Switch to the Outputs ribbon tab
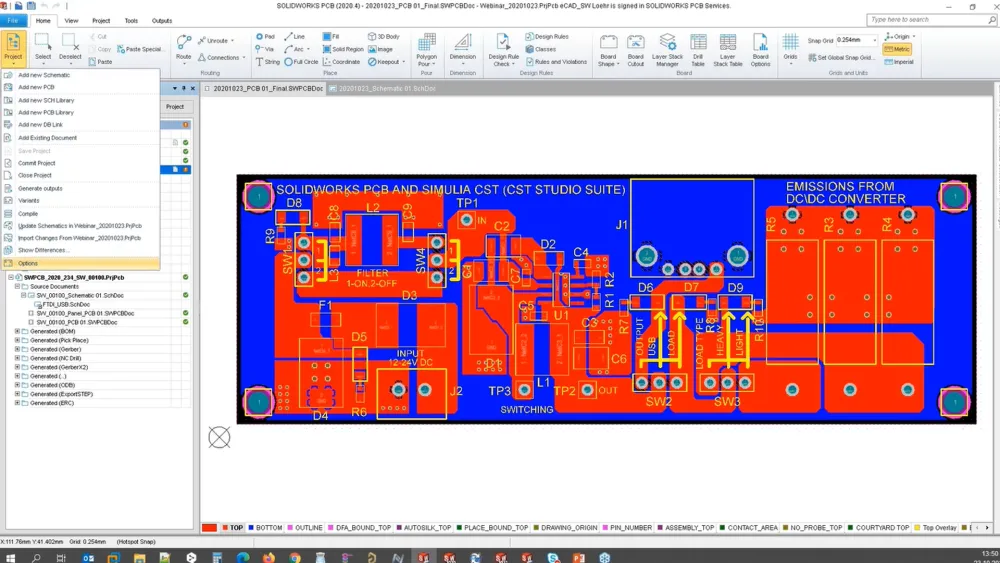The height and width of the screenshot is (563, 1000). (x=161, y=20)
